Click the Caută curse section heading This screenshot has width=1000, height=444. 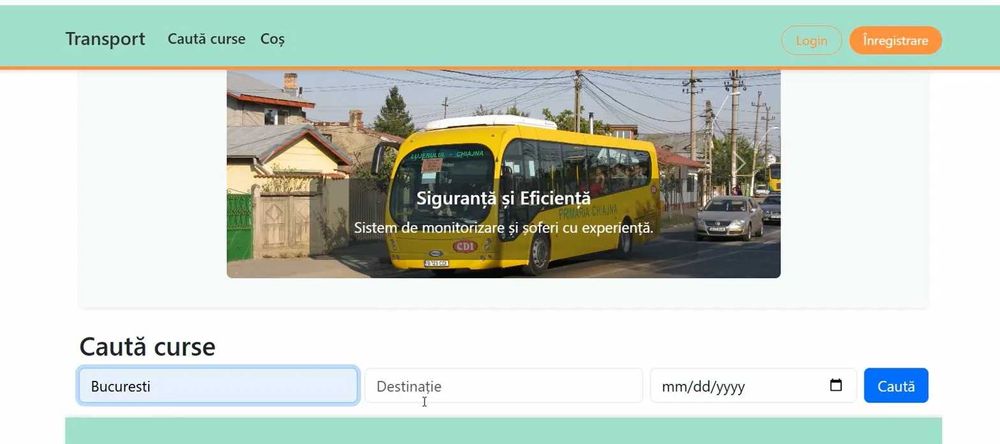coord(147,347)
